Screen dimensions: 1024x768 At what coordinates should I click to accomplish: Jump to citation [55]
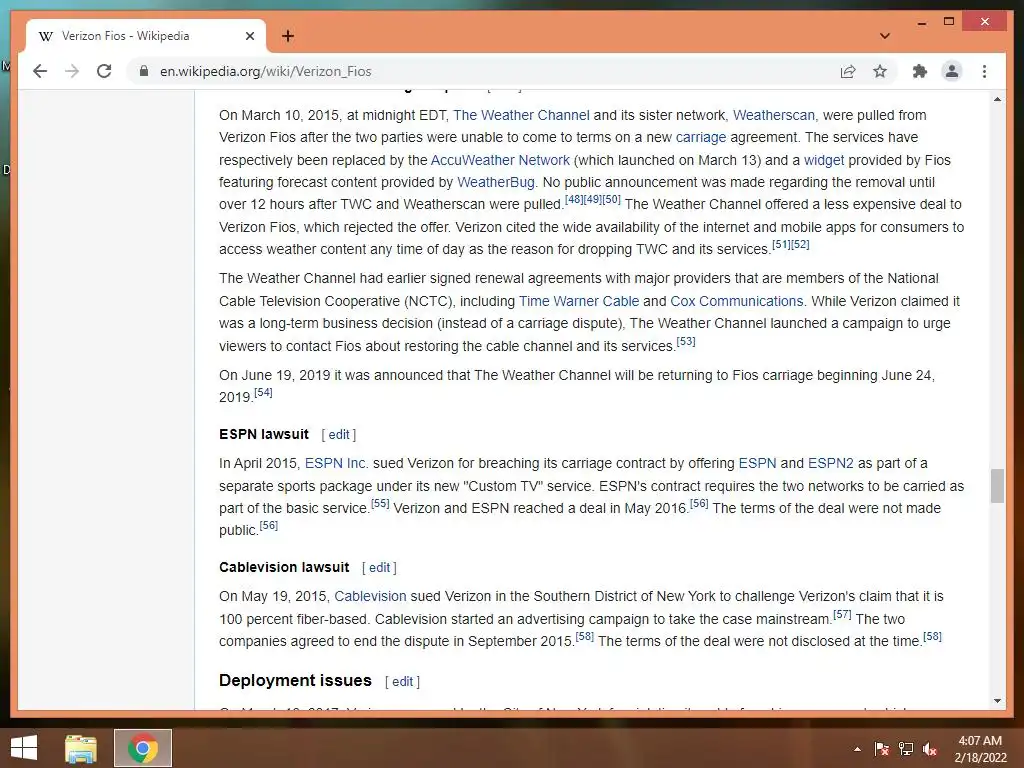point(380,503)
